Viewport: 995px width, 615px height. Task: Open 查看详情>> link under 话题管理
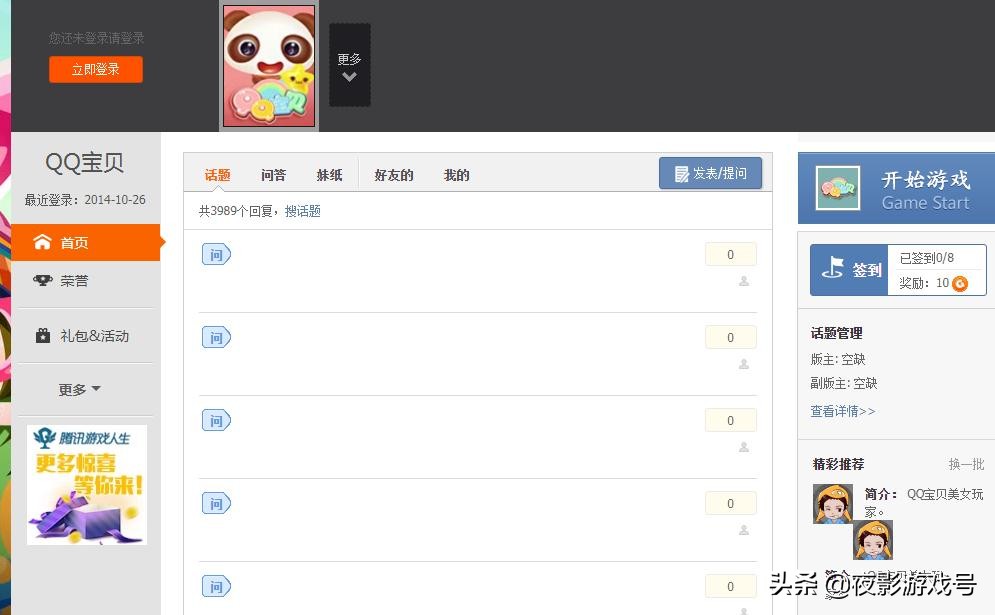(843, 411)
